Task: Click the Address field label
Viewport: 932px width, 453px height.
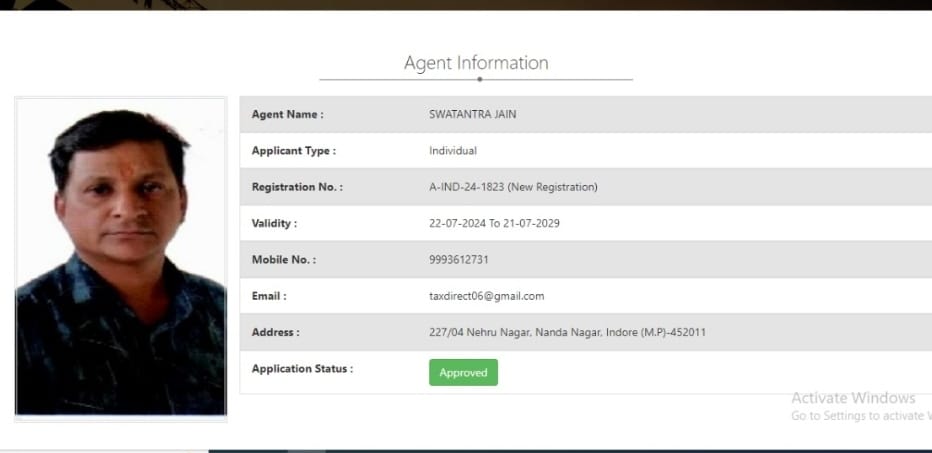Action: 275,332
